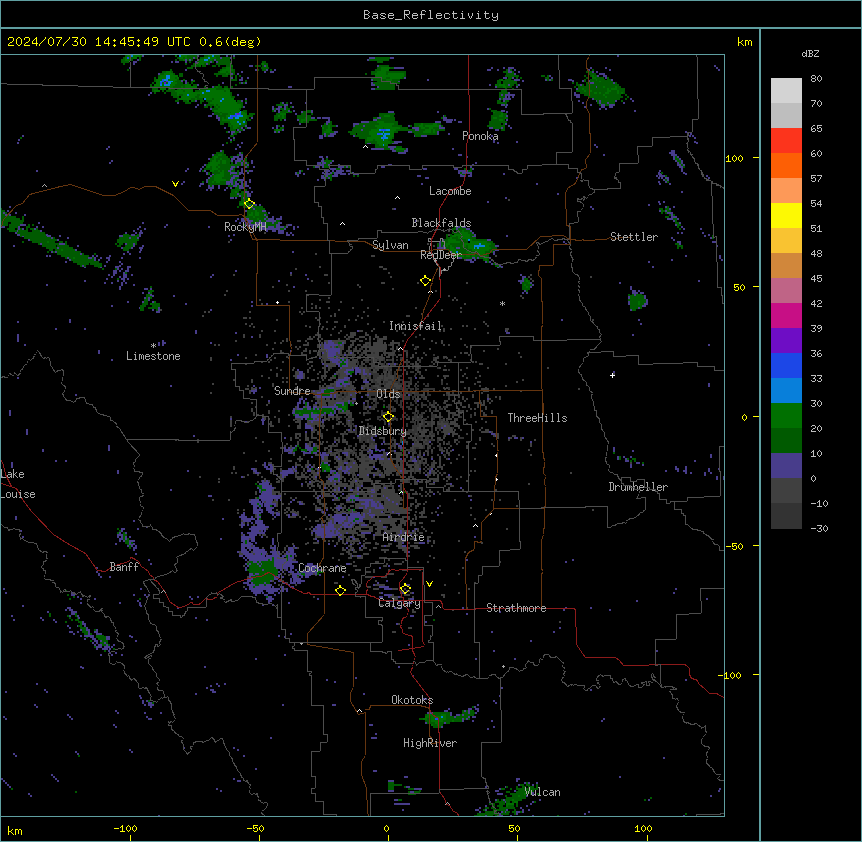Pick the red 60-65 dBZ legend color
The height and width of the screenshot is (842, 862).
coord(786,140)
